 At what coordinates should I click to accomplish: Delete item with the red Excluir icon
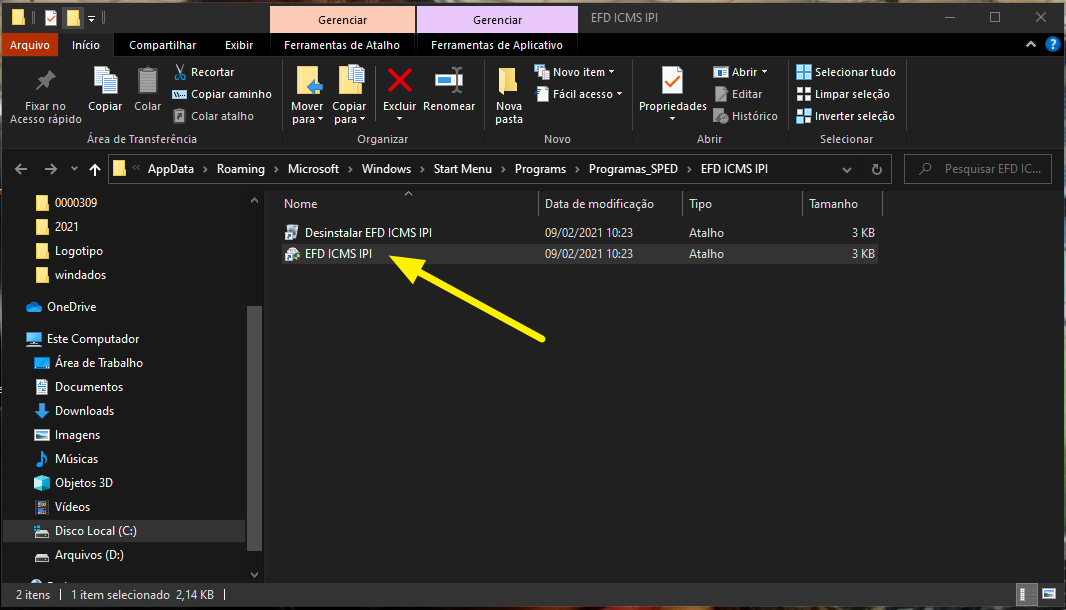(x=400, y=81)
